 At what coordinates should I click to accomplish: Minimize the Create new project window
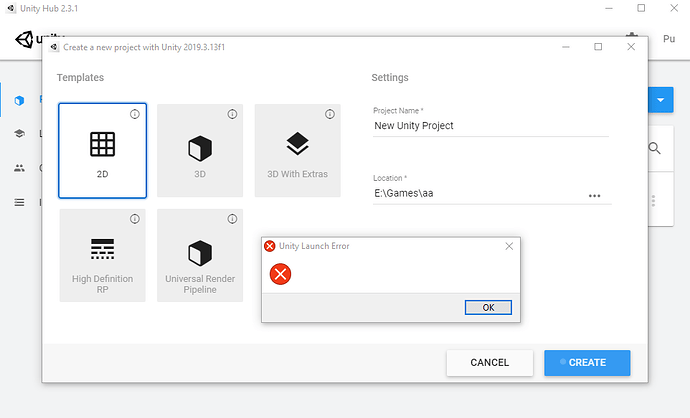(x=566, y=47)
